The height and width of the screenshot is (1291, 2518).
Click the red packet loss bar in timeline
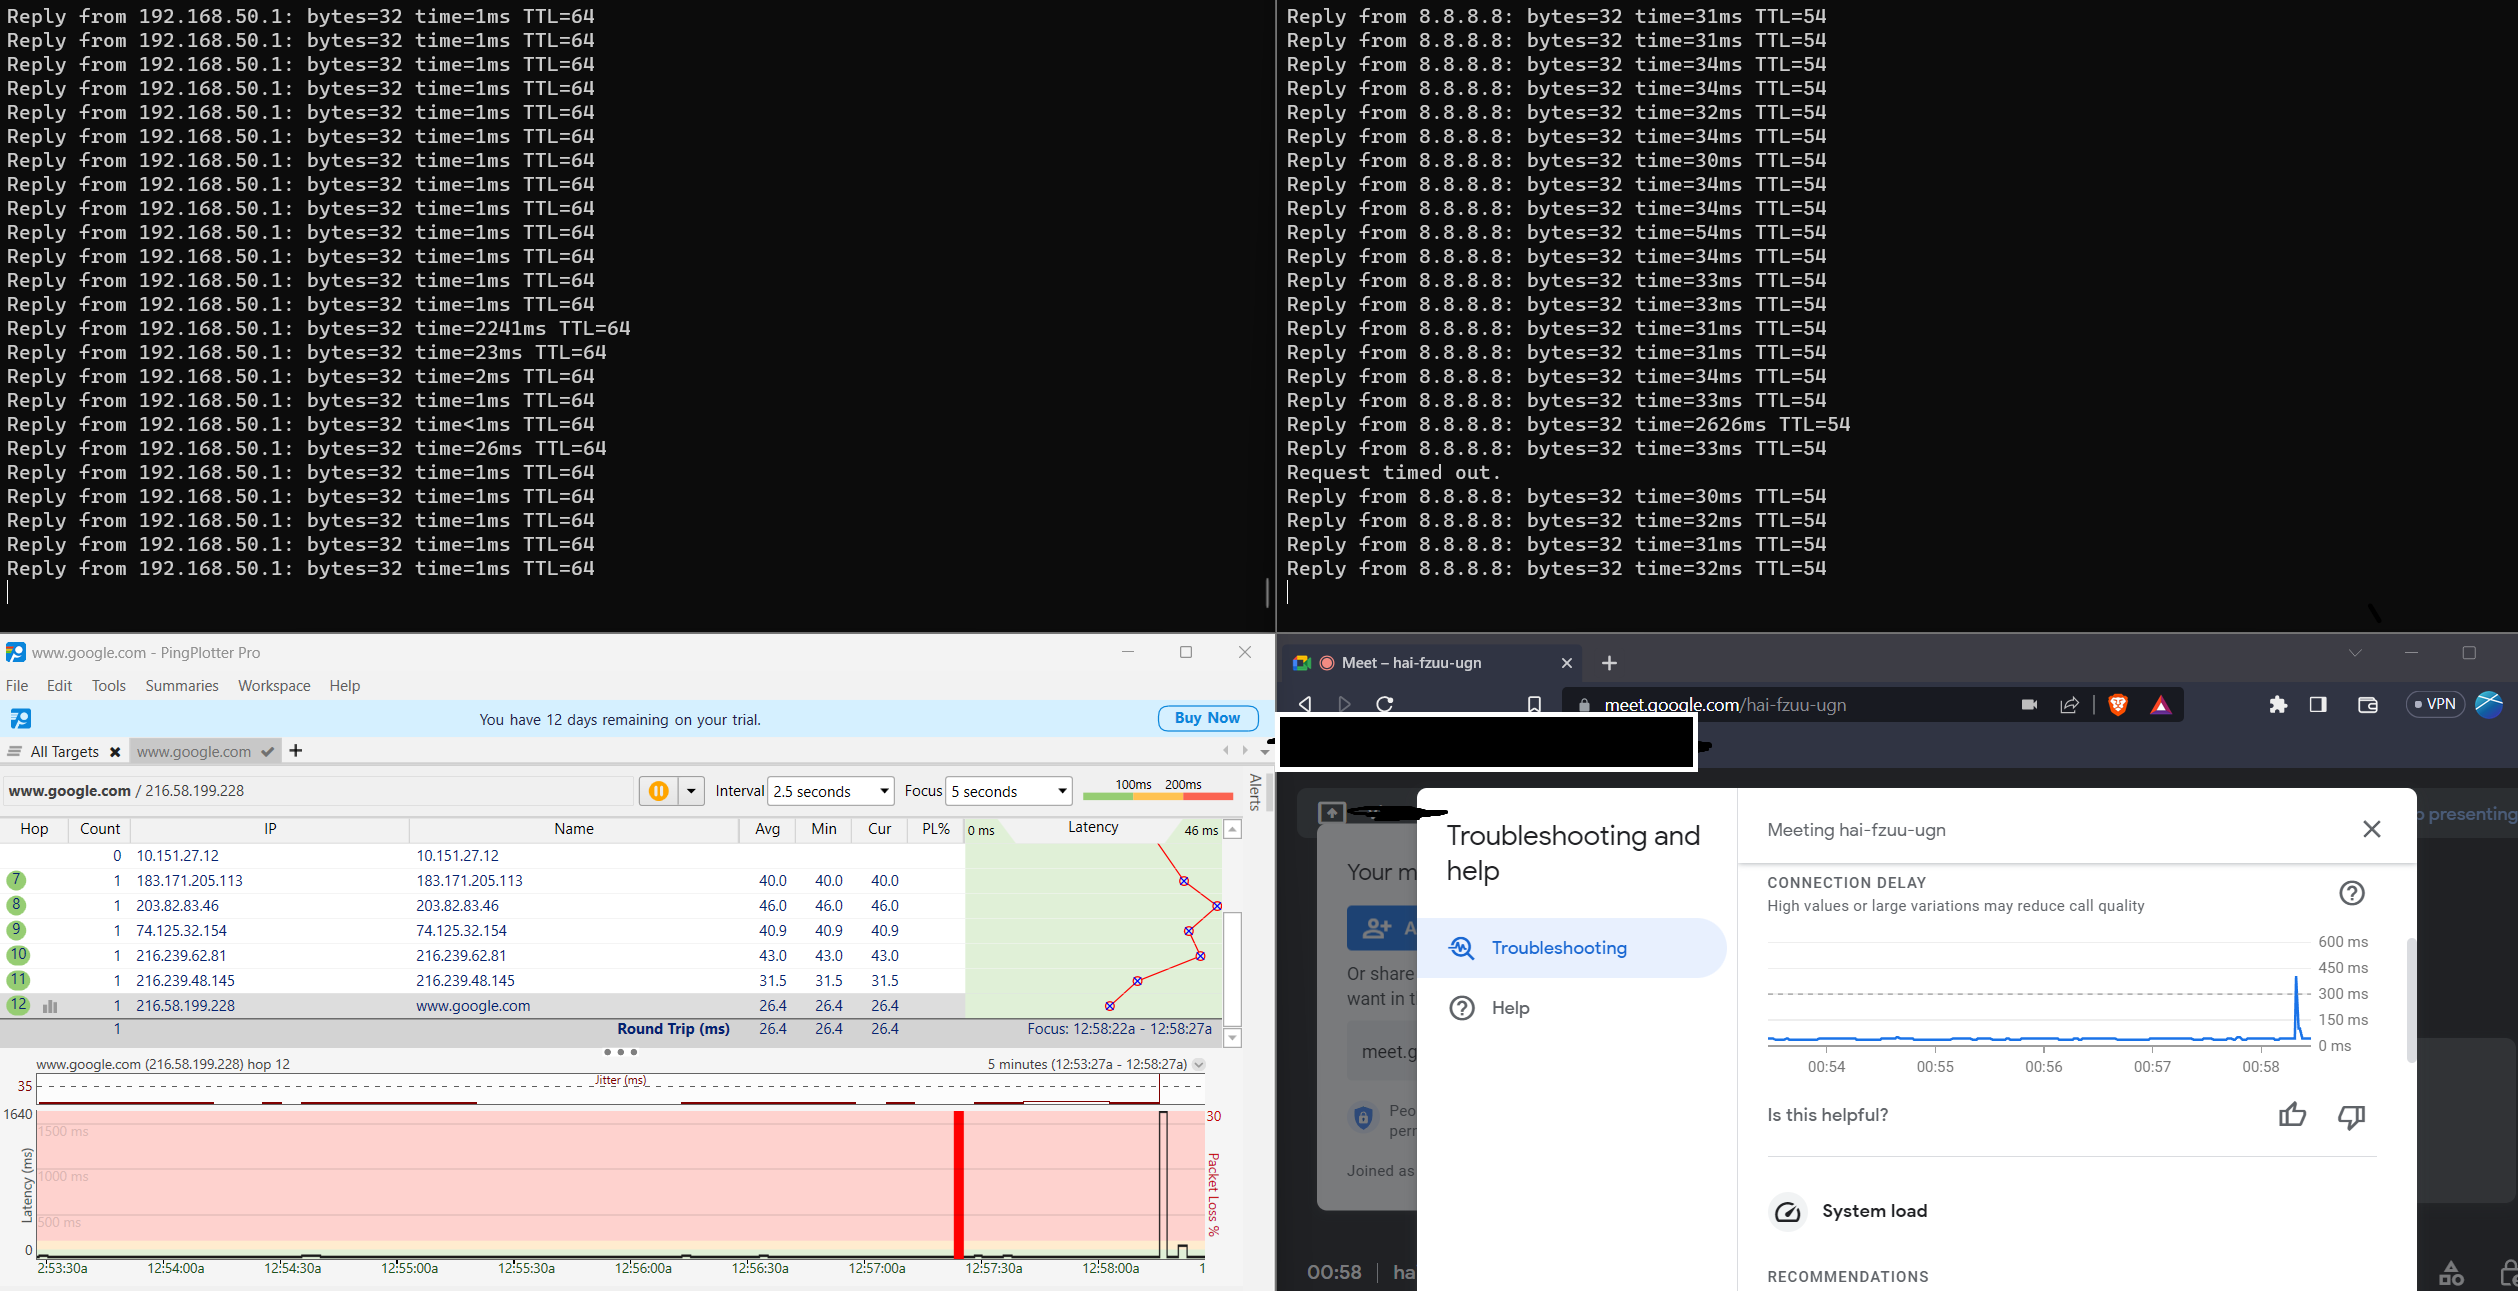click(x=958, y=1185)
